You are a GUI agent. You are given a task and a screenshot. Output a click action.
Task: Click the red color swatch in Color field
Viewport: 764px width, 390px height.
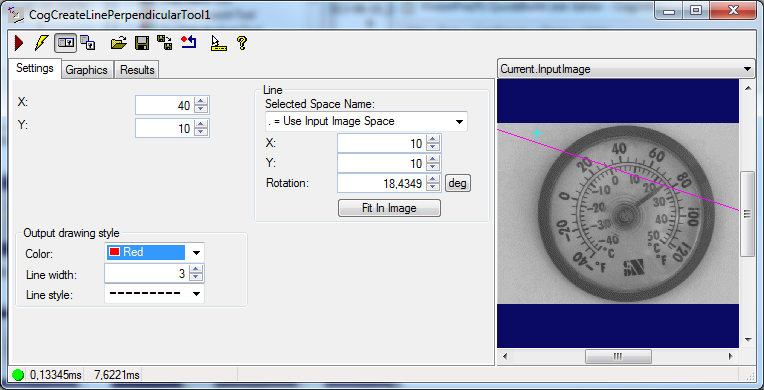coord(115,252)
